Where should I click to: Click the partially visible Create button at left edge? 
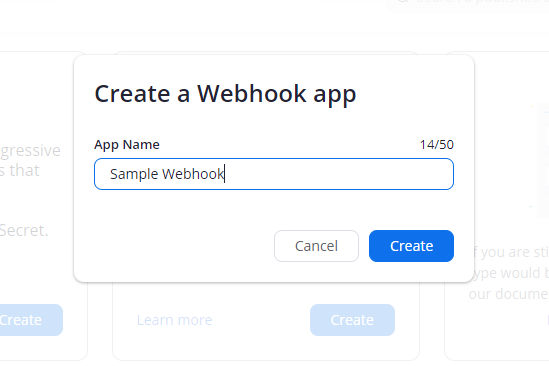31,320
